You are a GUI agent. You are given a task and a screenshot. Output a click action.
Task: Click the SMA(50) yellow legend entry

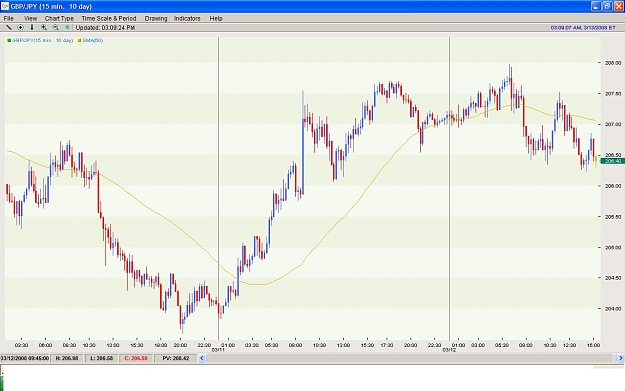pyautogui.click(x=90, y=40)
